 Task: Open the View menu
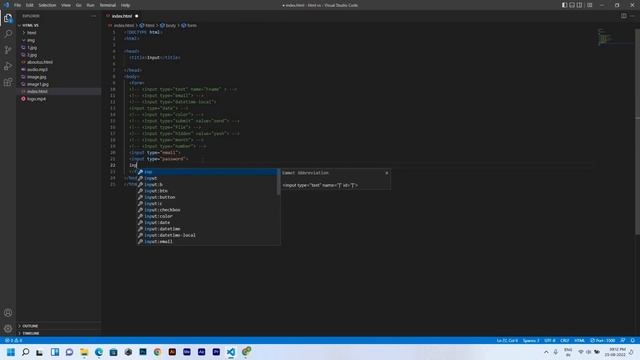(66, 5)
